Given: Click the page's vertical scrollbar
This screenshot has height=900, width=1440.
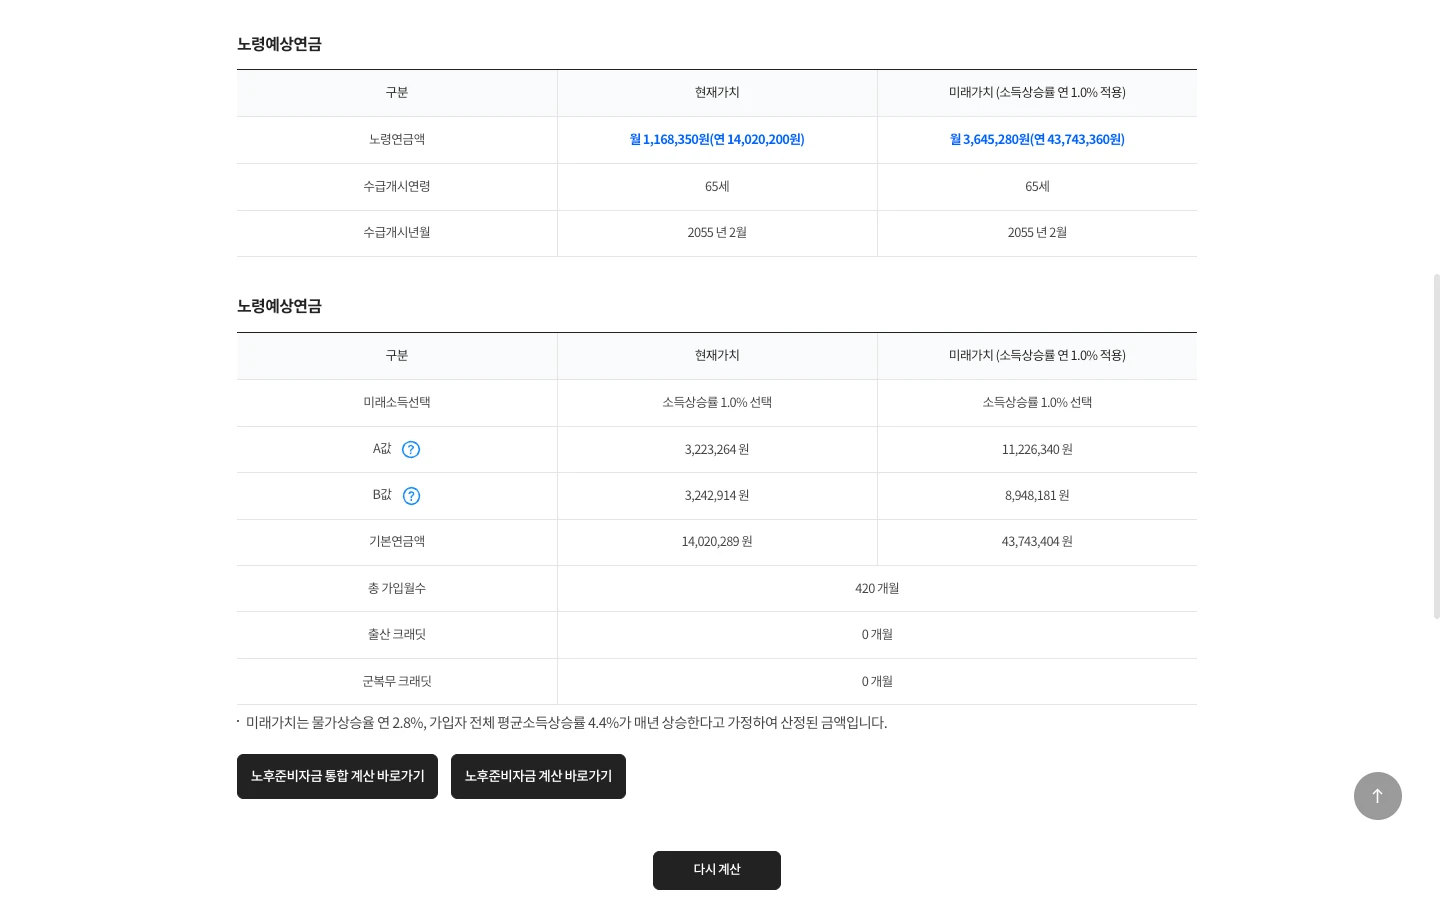Looking at the screenshot, I should [1437, 446].
